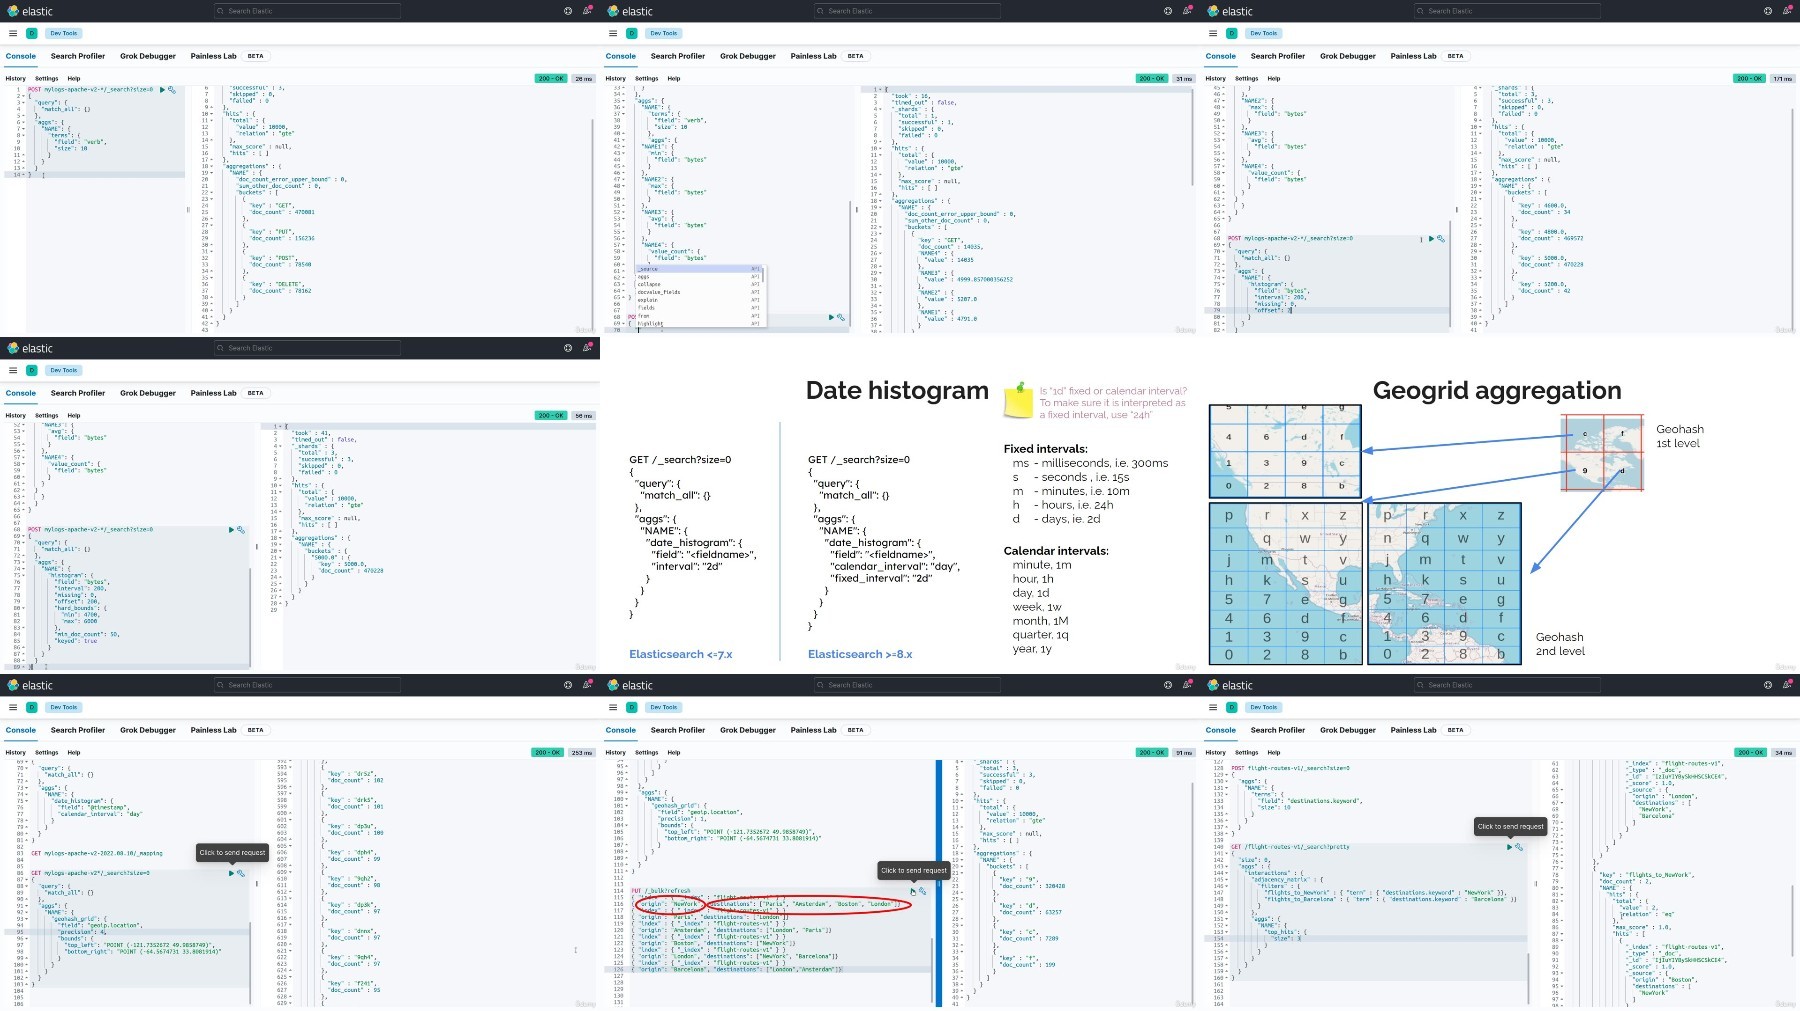This screenshot has width=1800, height=1011.
Task: Open newsfeed bell icon in top-left panel
Action: (587, 11)
